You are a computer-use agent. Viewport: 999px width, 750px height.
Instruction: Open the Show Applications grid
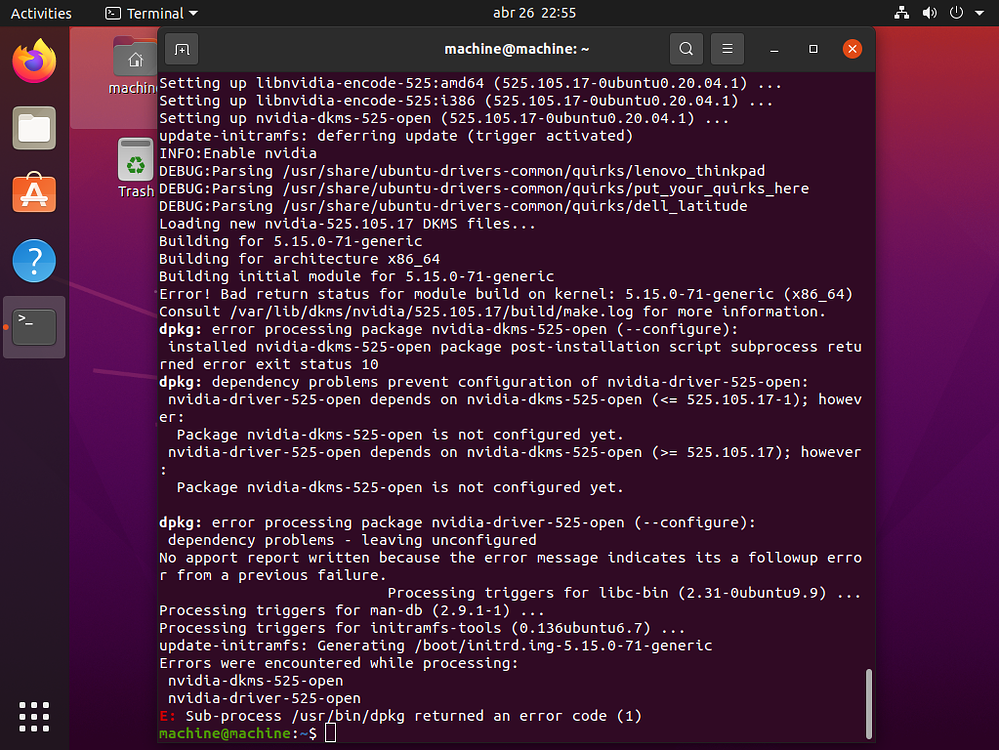[33, 716]
